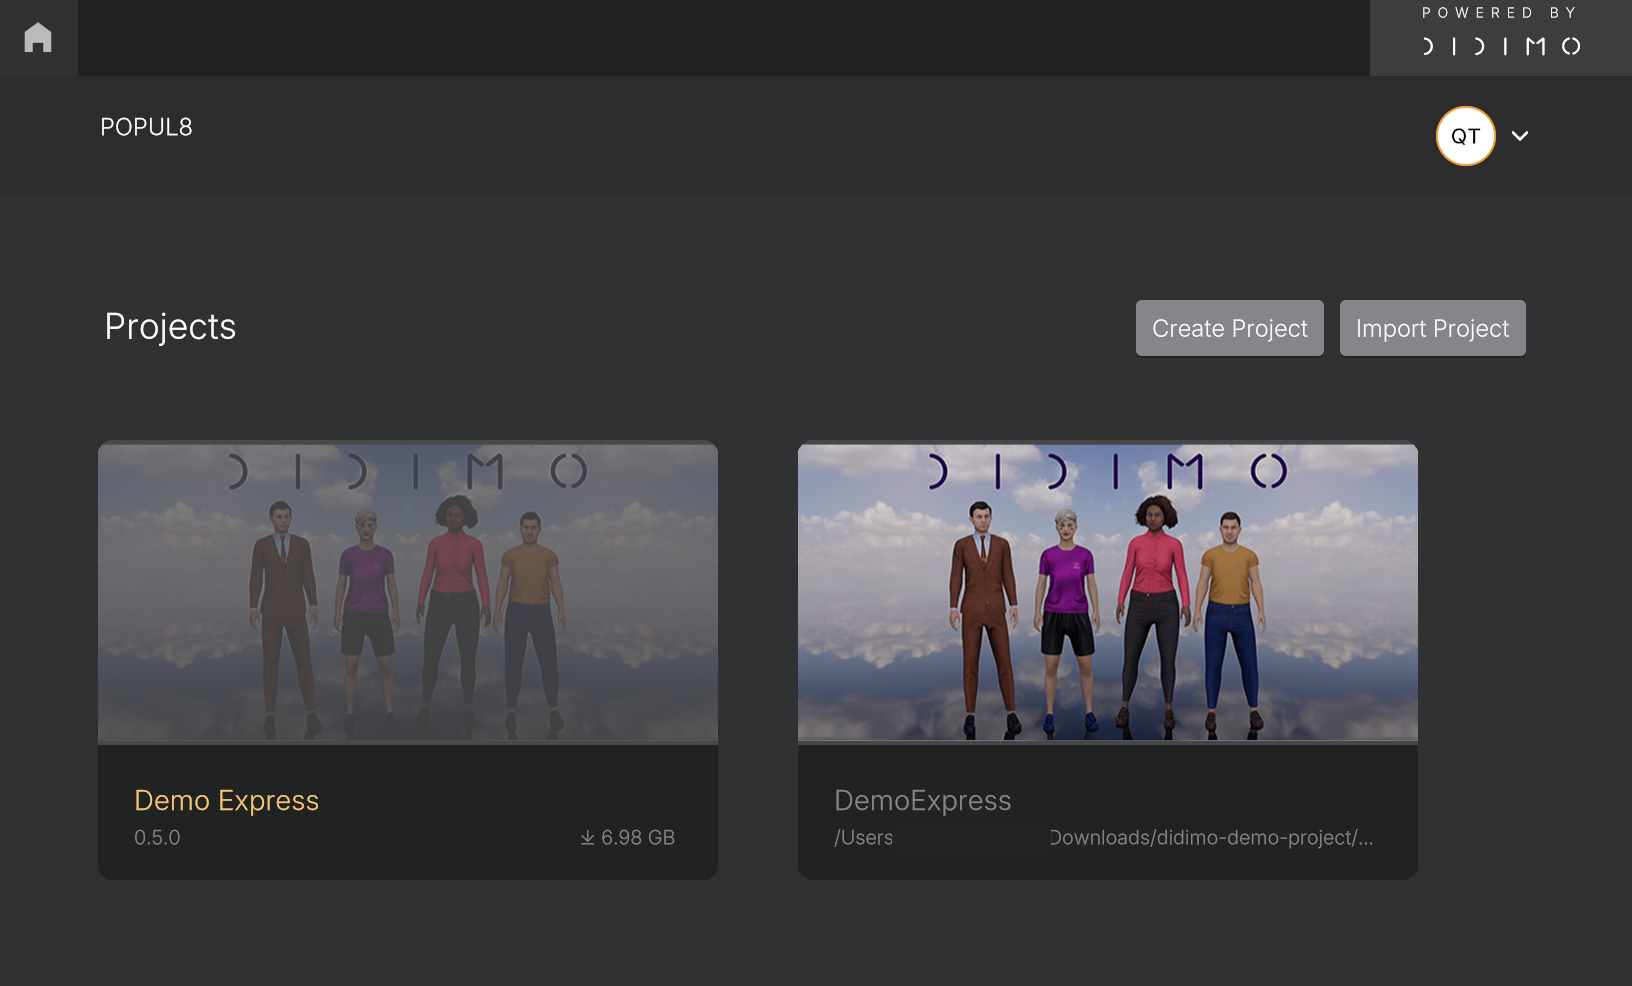
Task: Click the DemoExpress project path text
Action: [1104, 838]
